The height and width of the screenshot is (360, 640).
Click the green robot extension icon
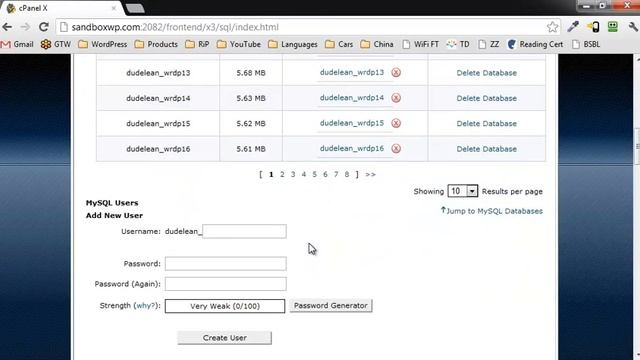click(x=613, y=27)
